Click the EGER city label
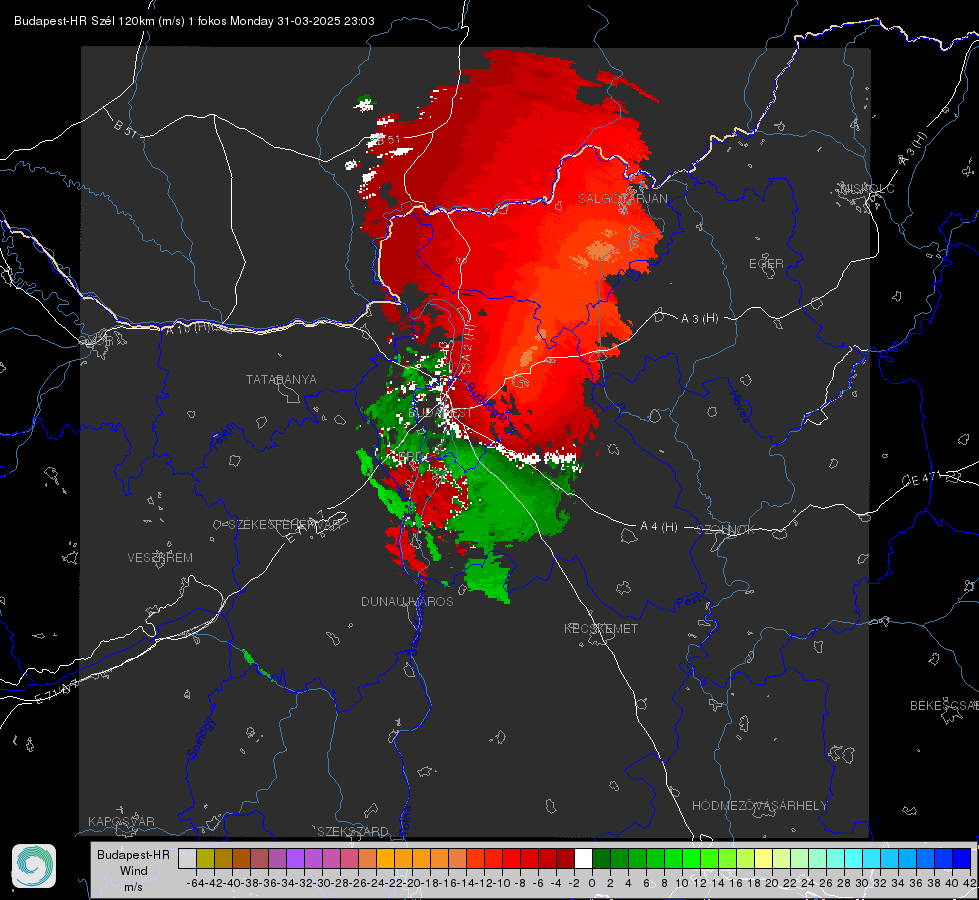Screen dimensions: 979x900 (766, 264)
